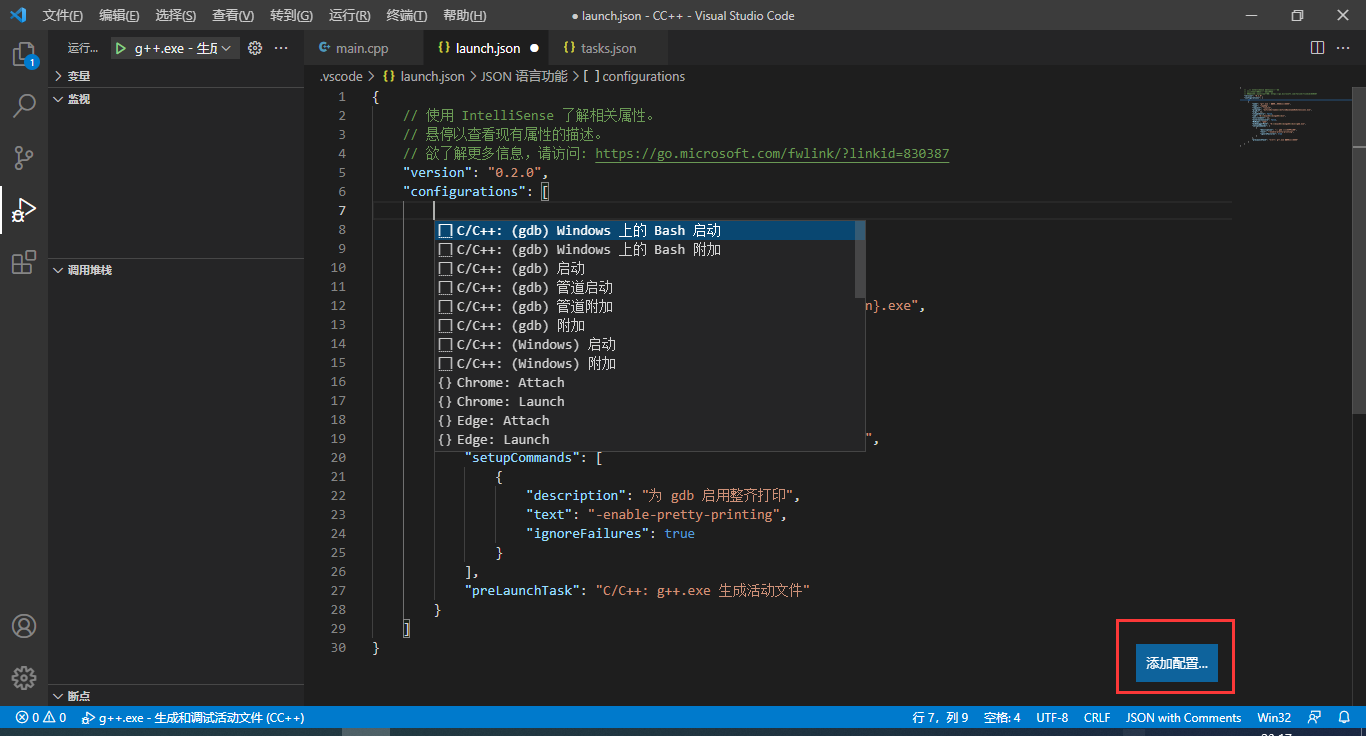Open editor more actions ellipsis

click(x=1344, y=48)
